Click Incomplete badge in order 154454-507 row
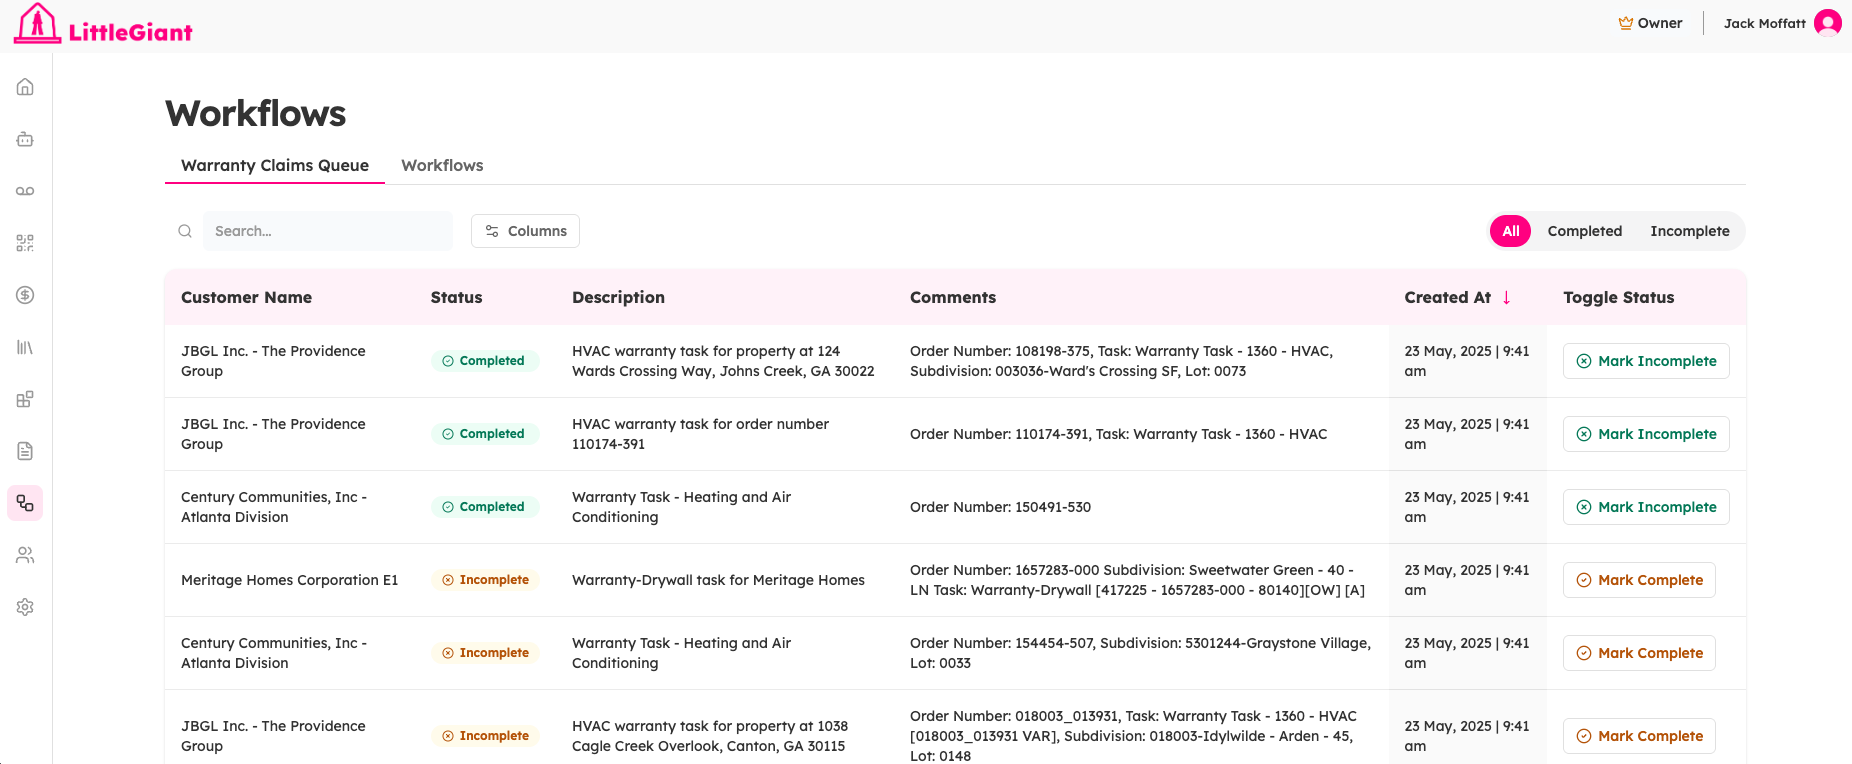 (485, 653)
